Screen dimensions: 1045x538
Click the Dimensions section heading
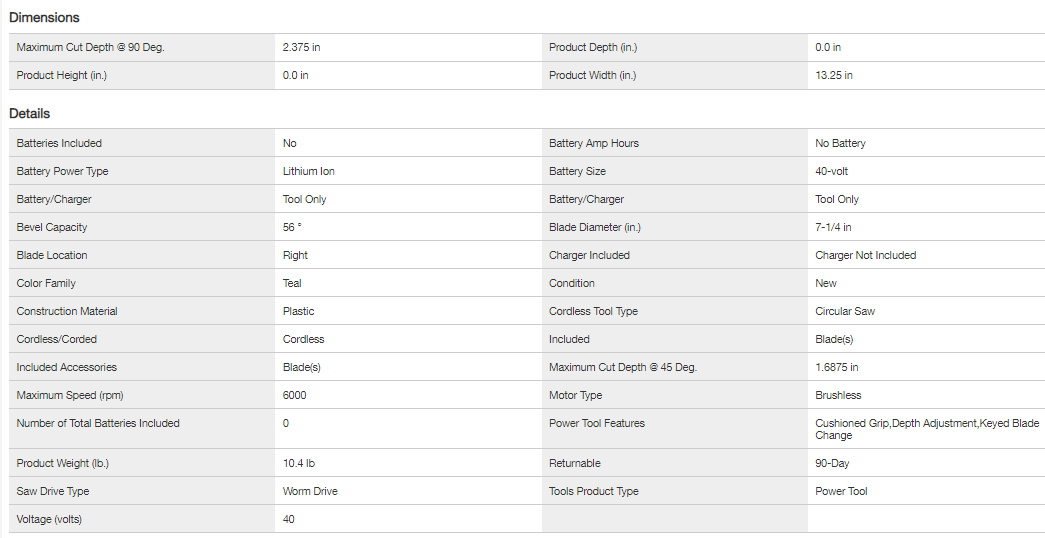coord(44,18)
